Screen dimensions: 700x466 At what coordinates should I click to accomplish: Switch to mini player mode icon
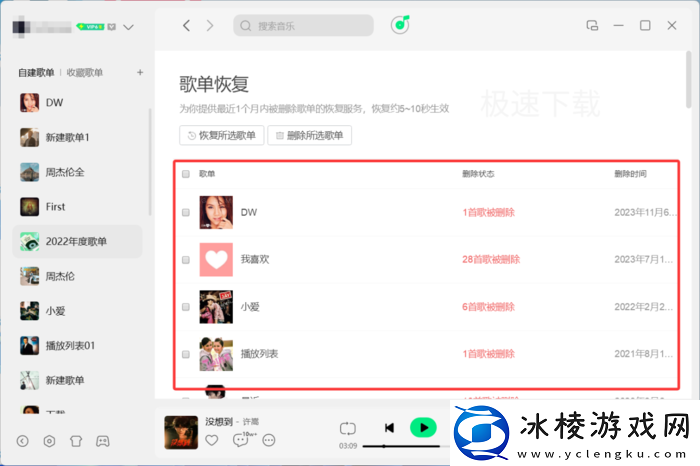click(x=592, y=25)
